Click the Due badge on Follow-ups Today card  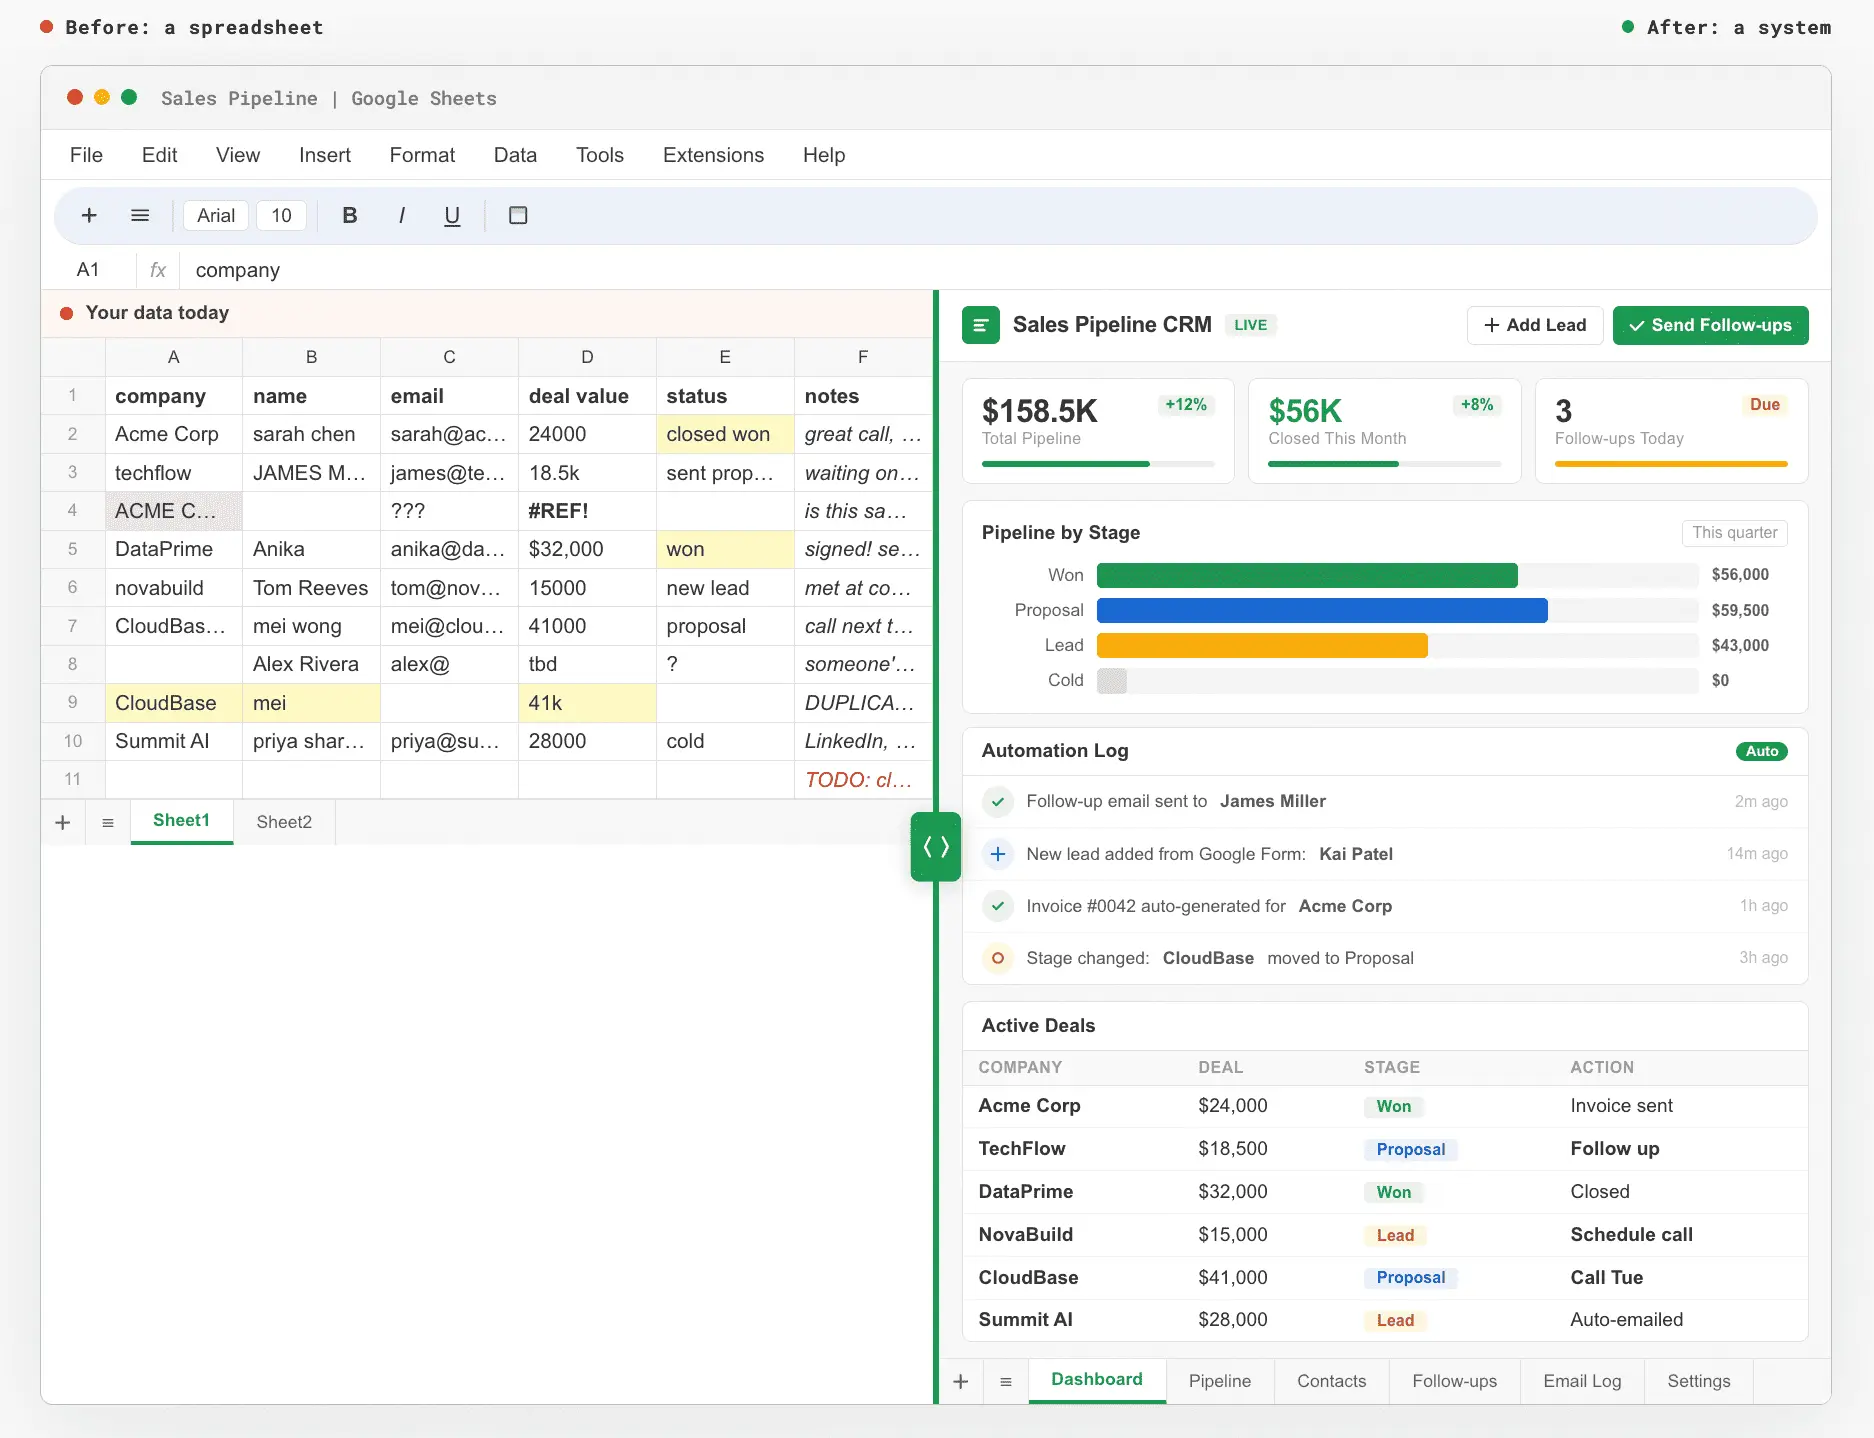click(1764, 405)
